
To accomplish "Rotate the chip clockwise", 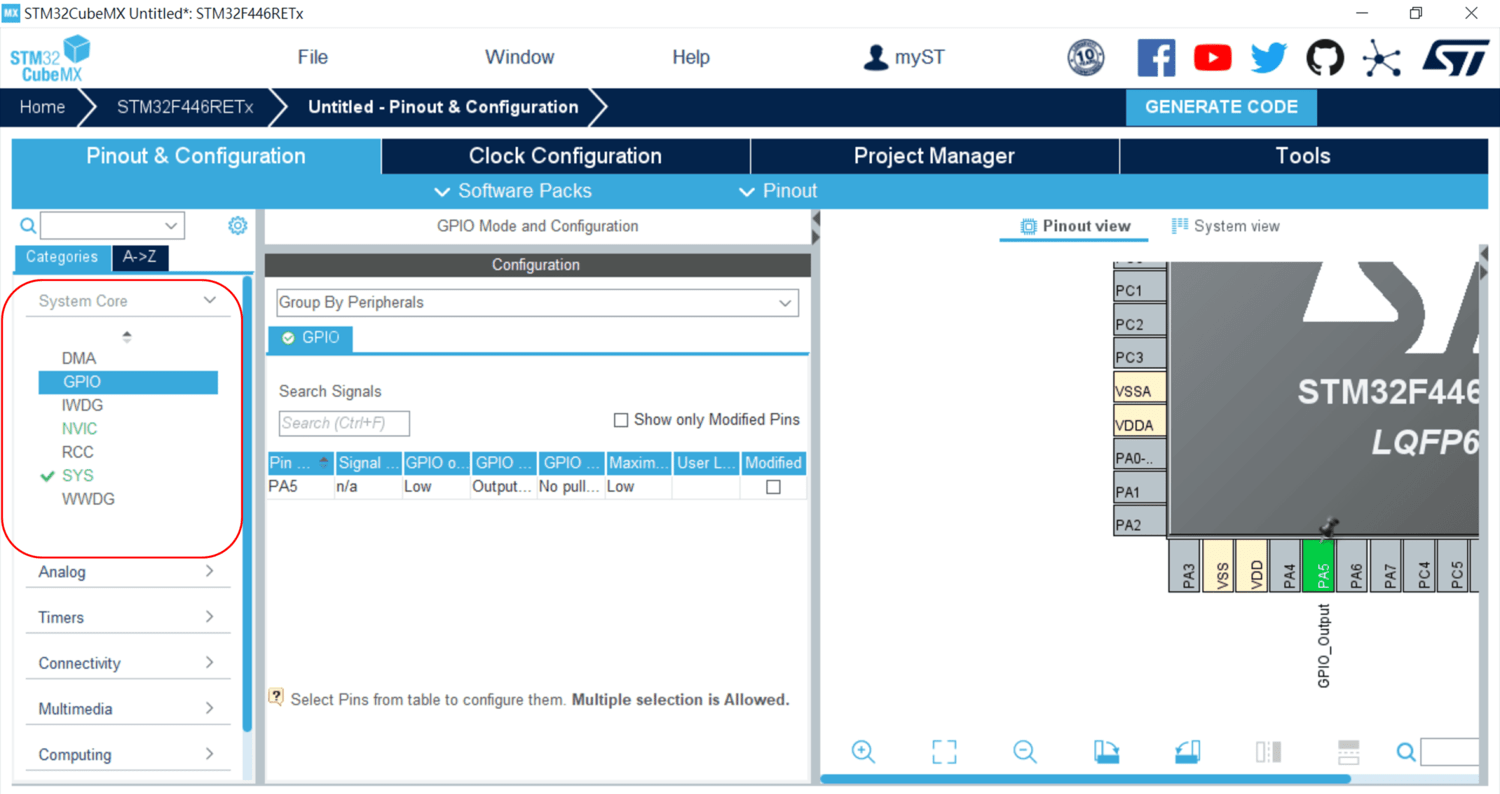I will (1106, 751).
